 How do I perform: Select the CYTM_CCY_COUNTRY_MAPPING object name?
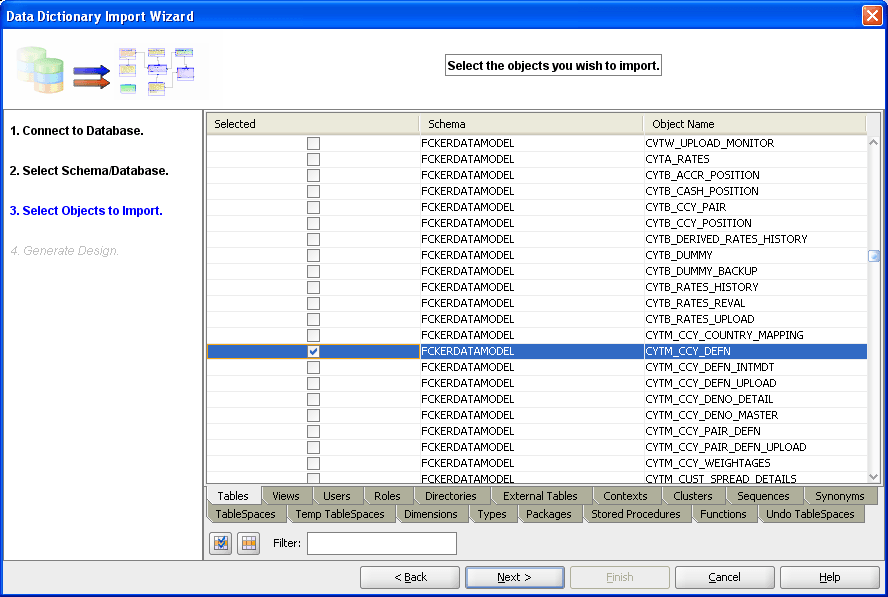tap(724, 335)
